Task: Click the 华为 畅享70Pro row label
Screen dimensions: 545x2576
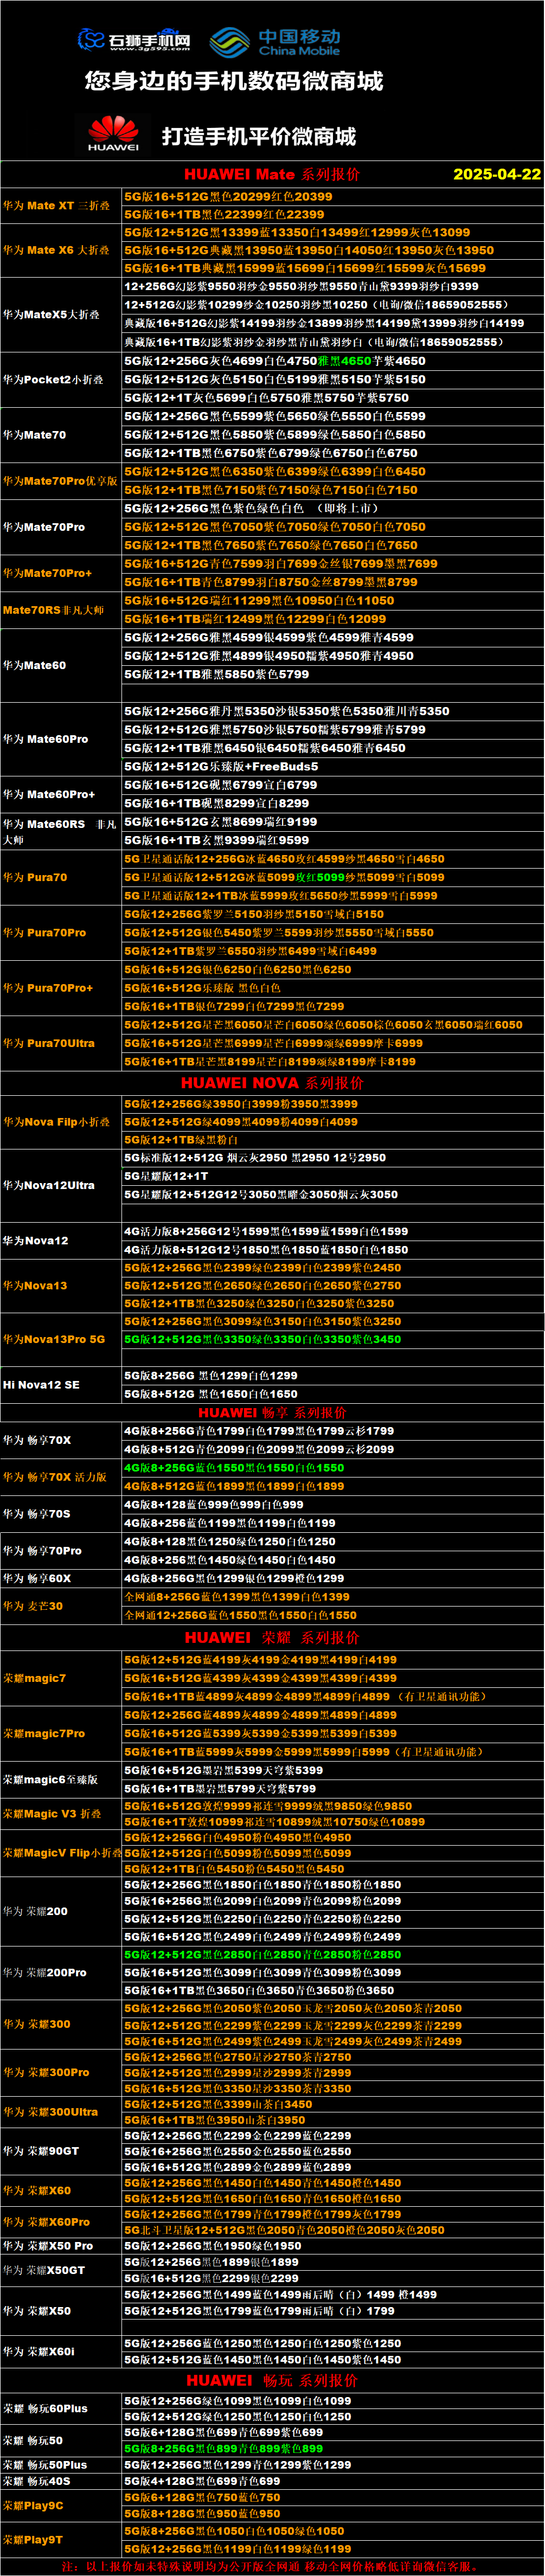Action: 42,1551
